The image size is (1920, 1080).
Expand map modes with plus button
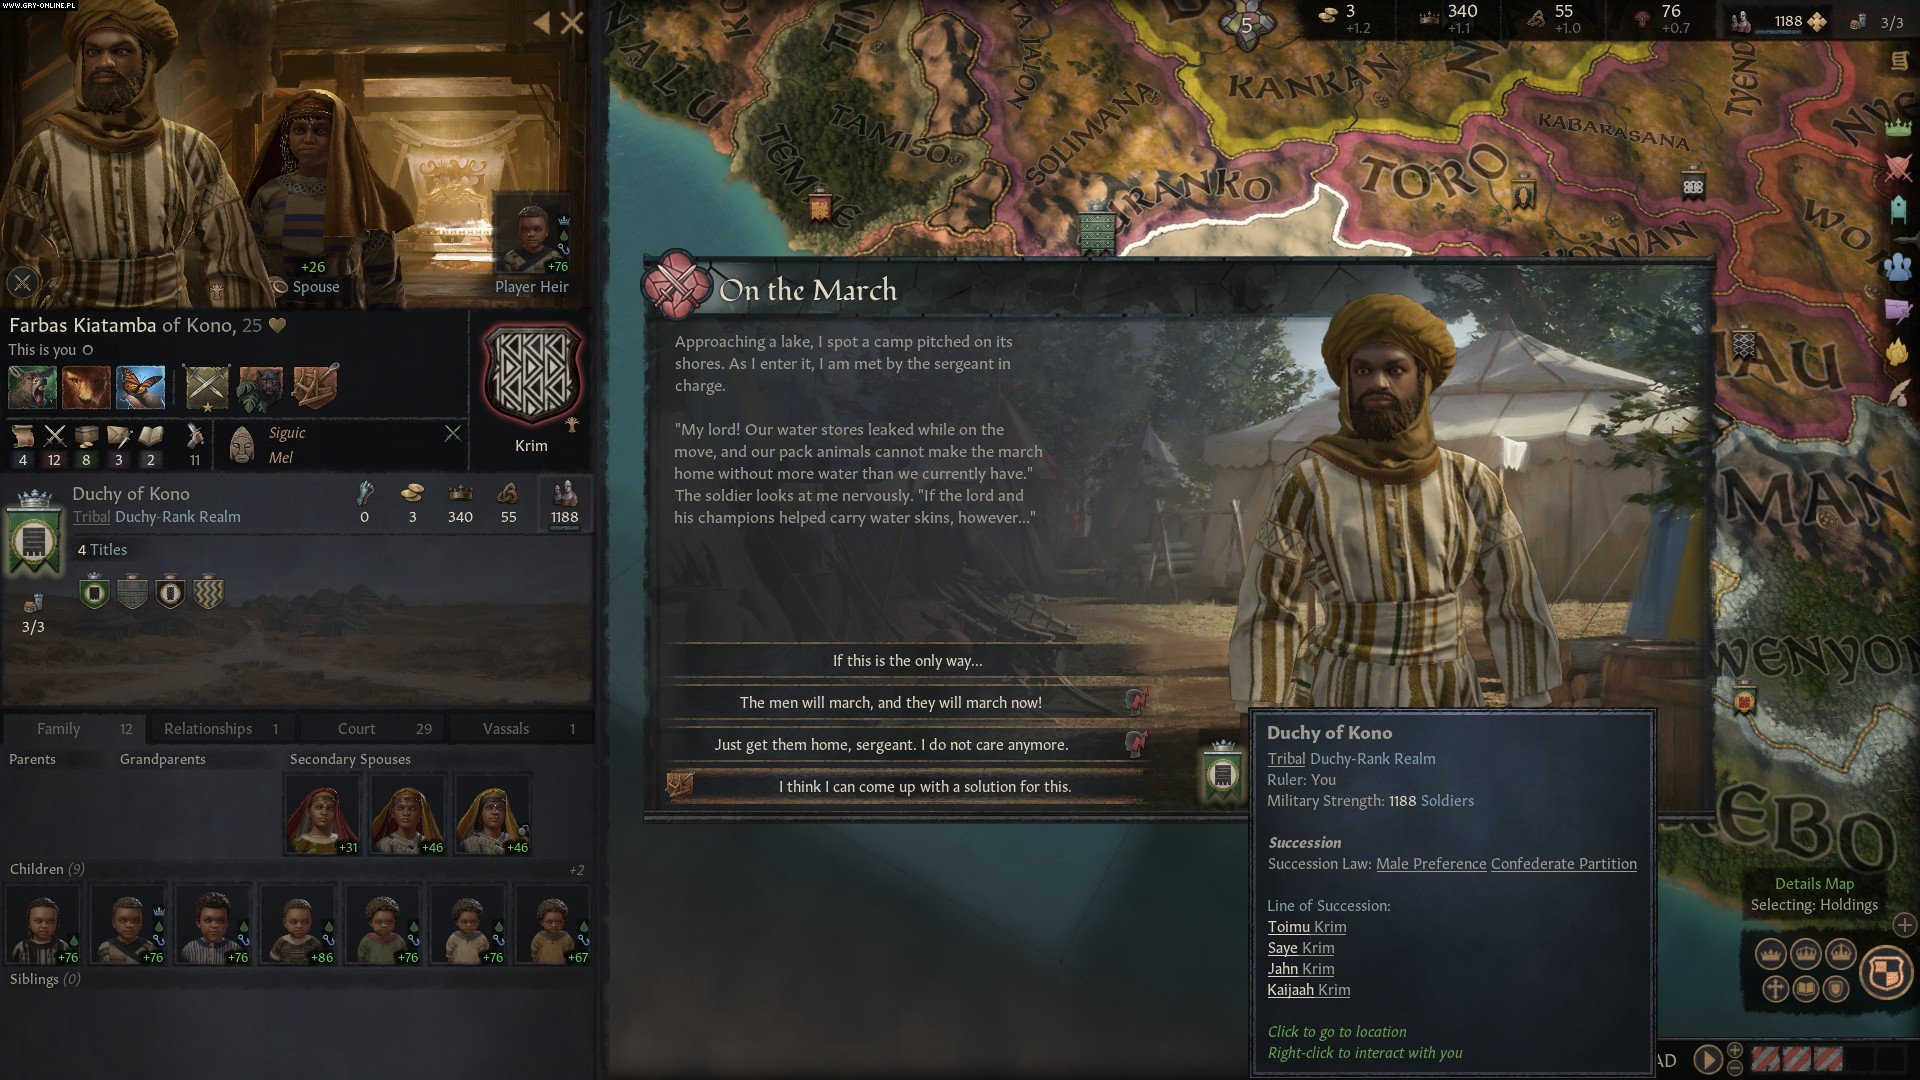1904,925
